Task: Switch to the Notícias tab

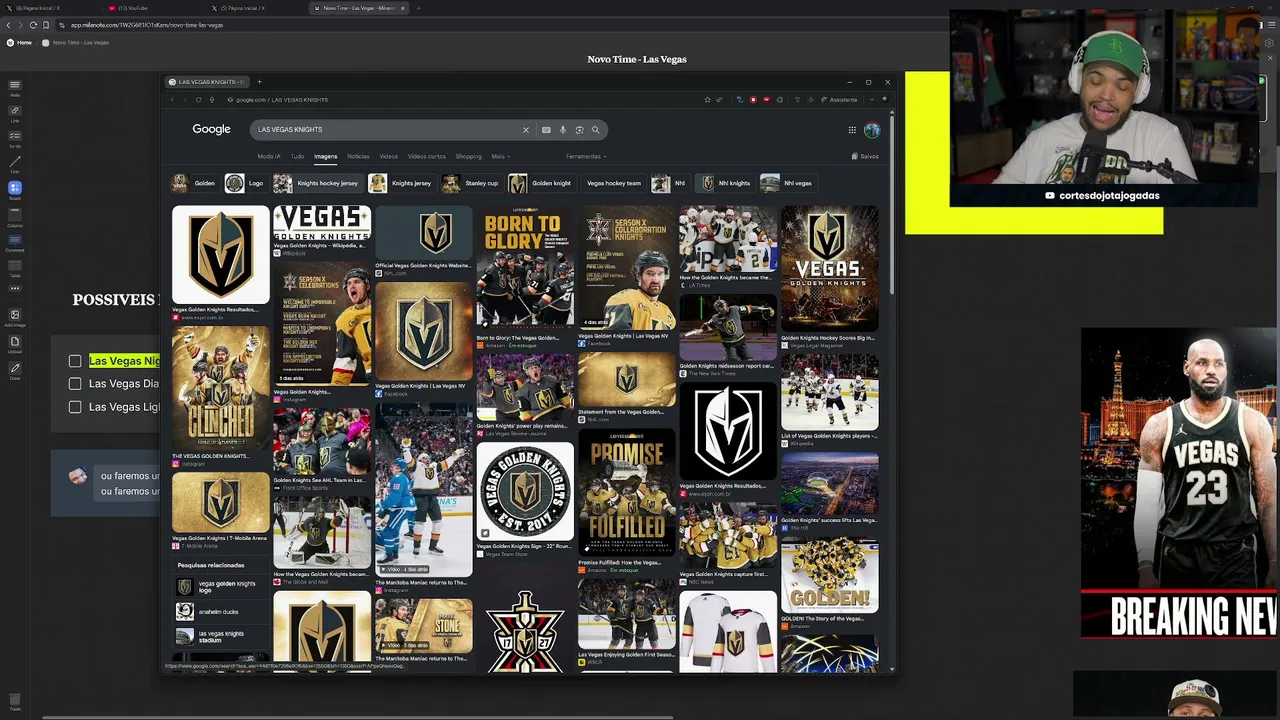Action: tap(358, 156)
